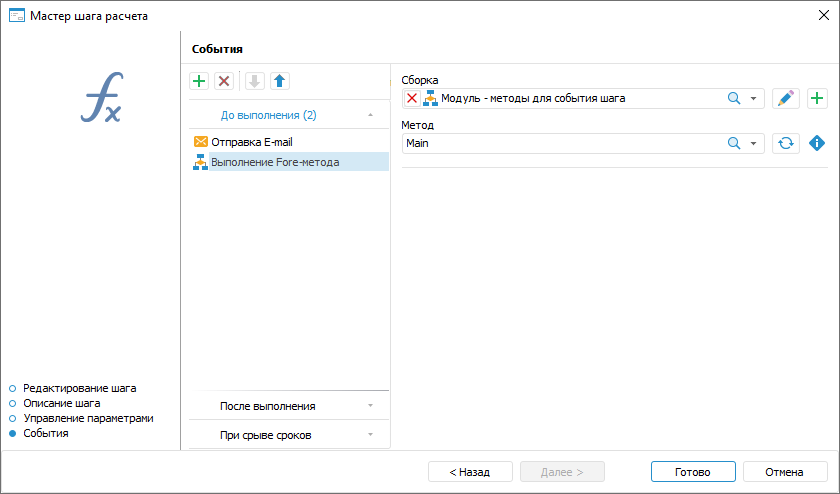
Task: Select the Отправка E-mail event
Action: click(x=251, y=142)
